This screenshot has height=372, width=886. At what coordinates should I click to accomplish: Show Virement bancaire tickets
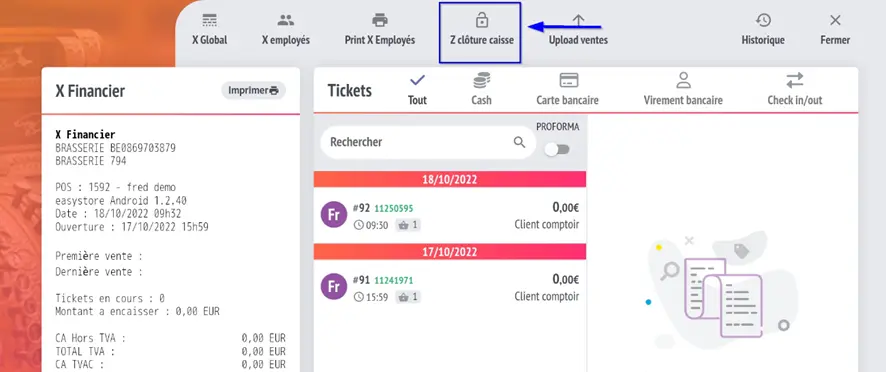coord(683,89)
